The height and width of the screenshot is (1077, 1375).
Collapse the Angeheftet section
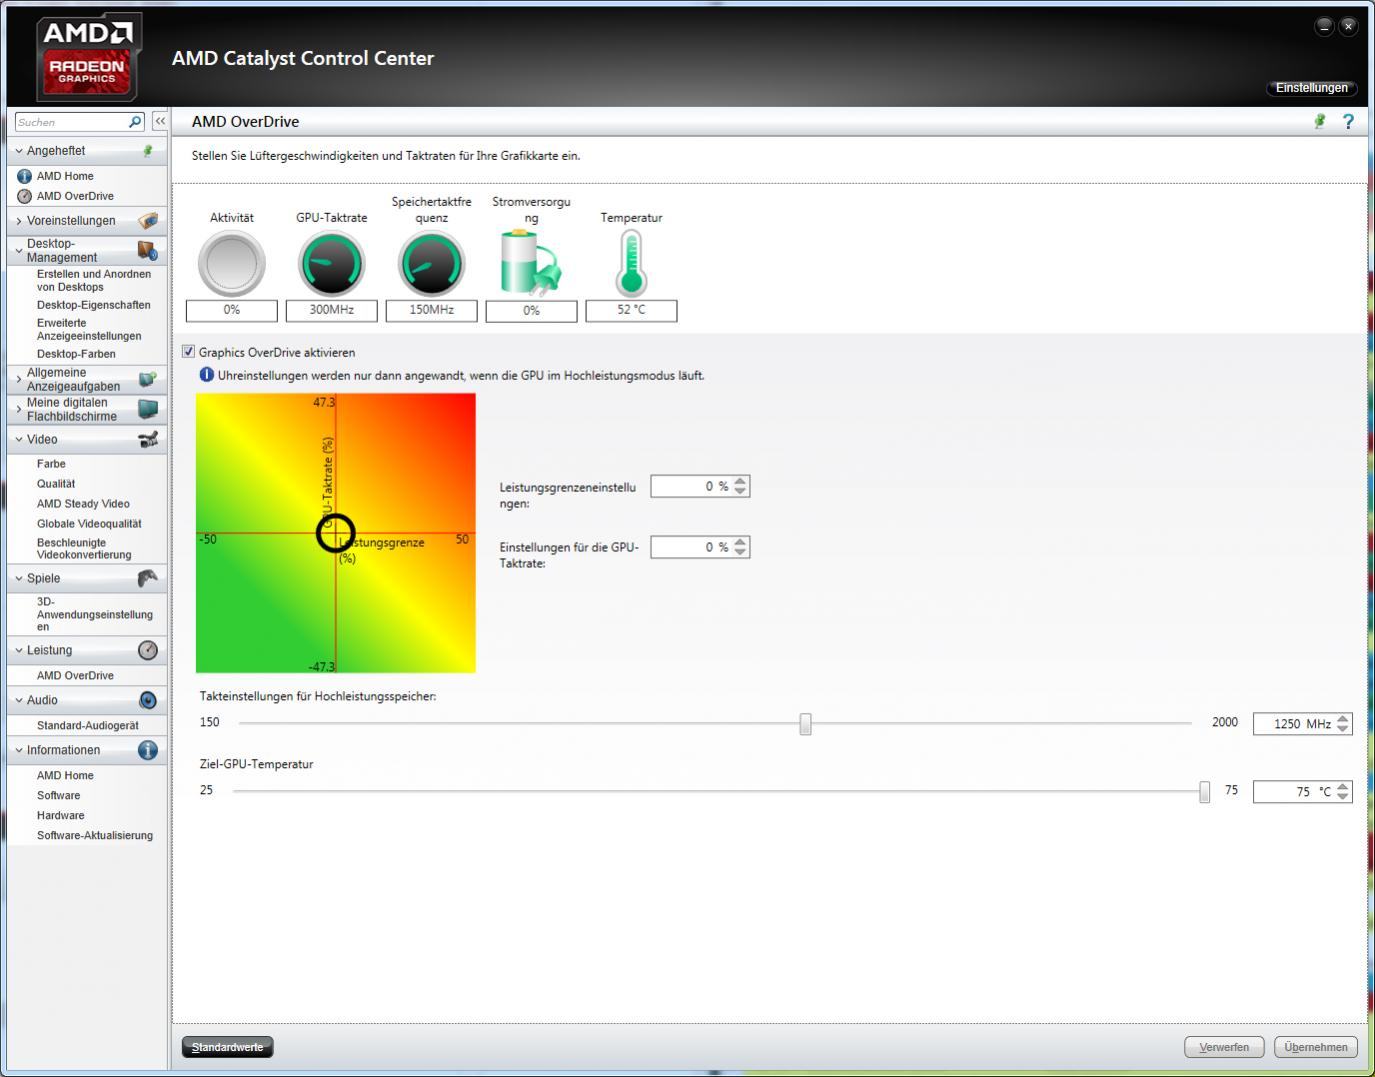(x=19, y=151)
